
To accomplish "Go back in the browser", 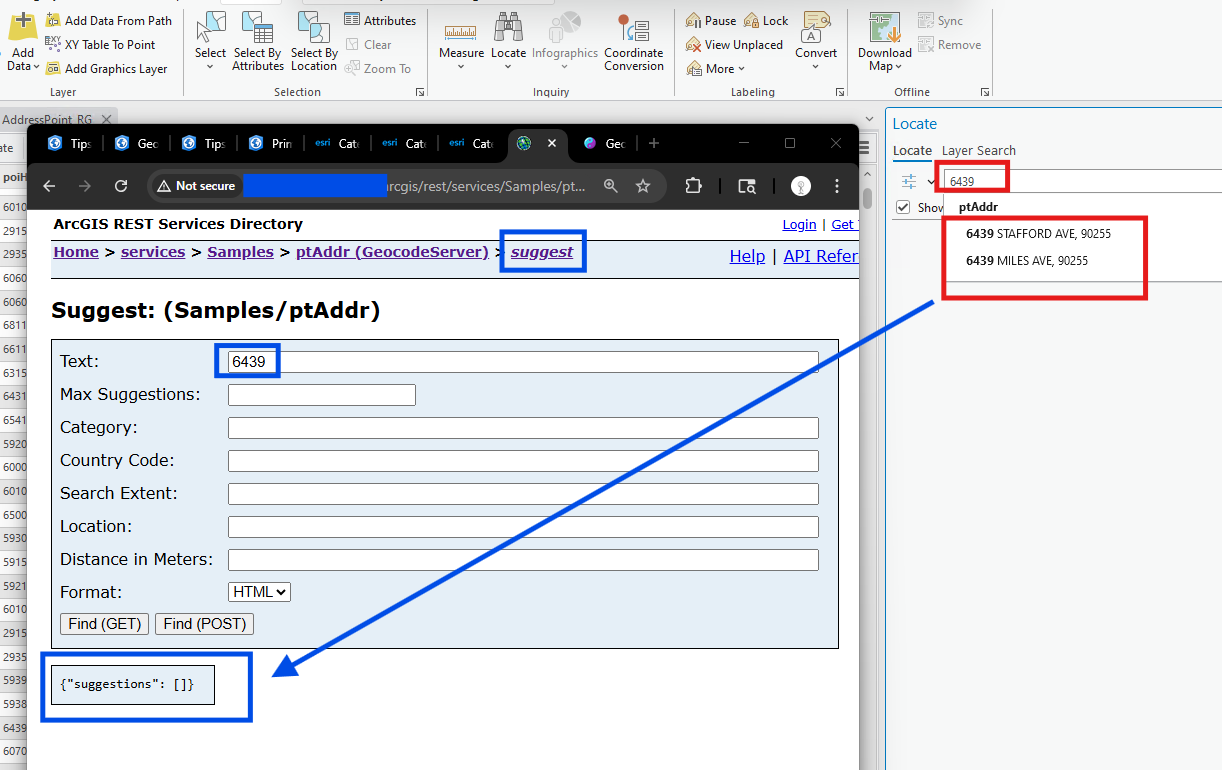I will (x=50, y=186).
